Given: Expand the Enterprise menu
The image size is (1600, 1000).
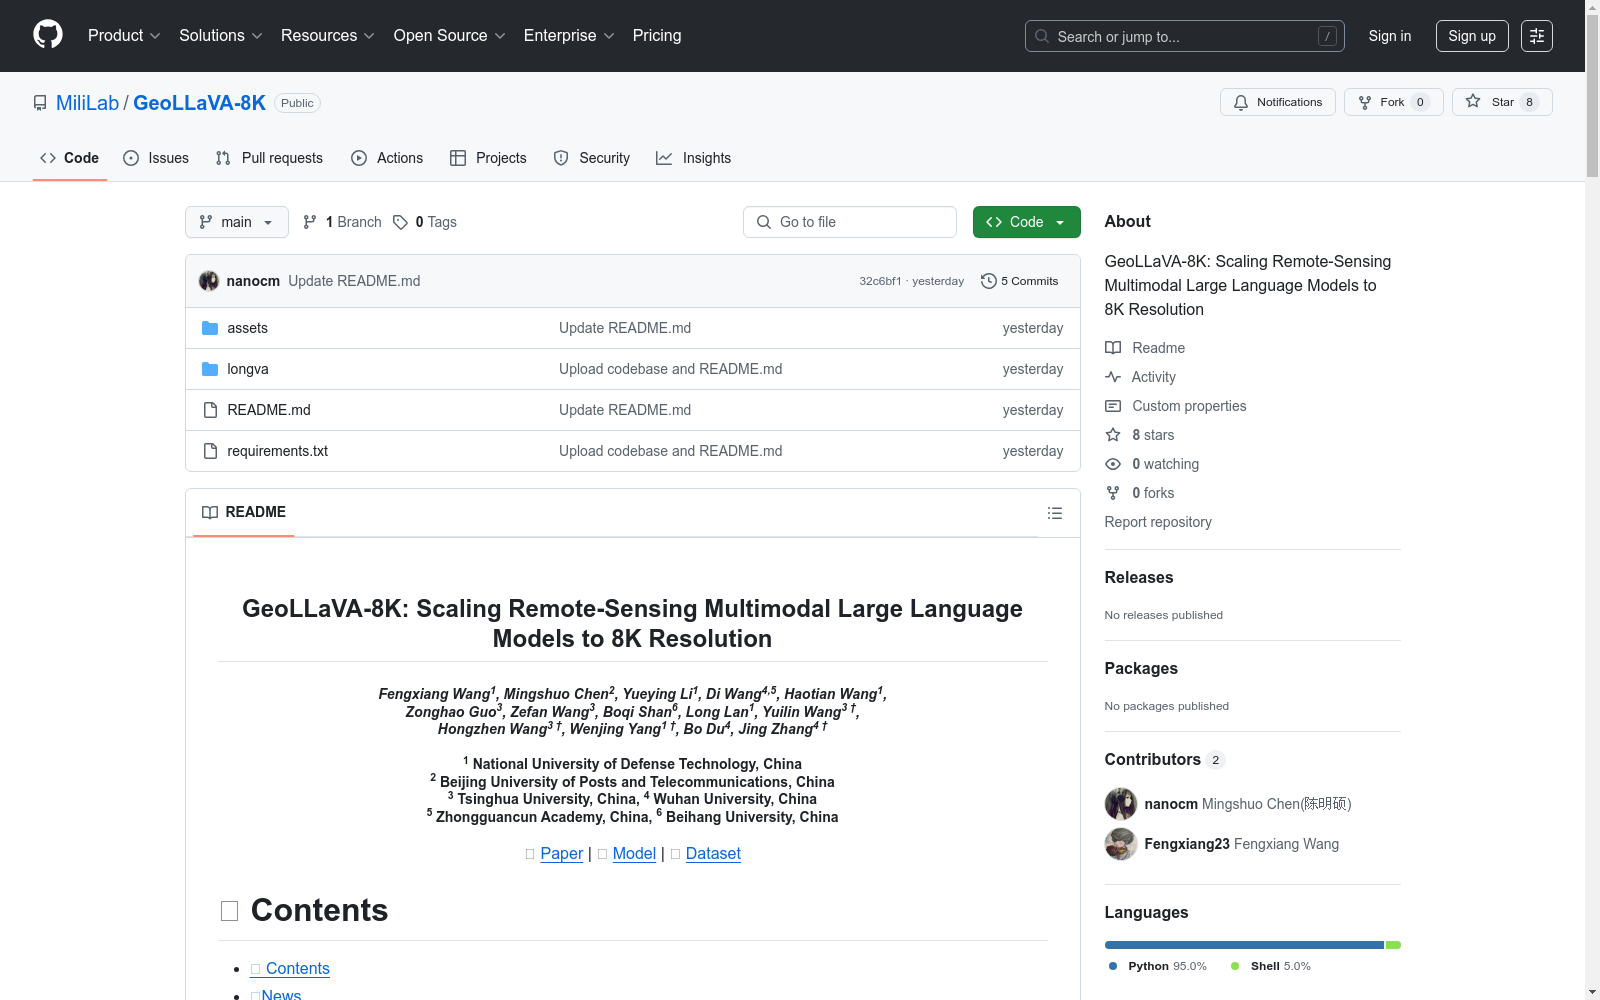Looking at the screenshot, I should (569, 36).
